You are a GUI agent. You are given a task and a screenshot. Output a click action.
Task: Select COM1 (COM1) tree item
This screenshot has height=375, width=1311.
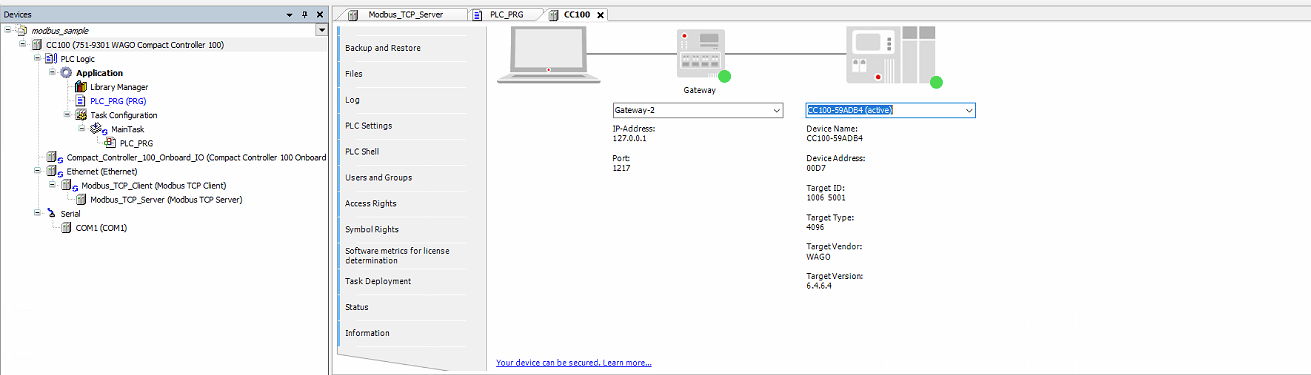101,227
